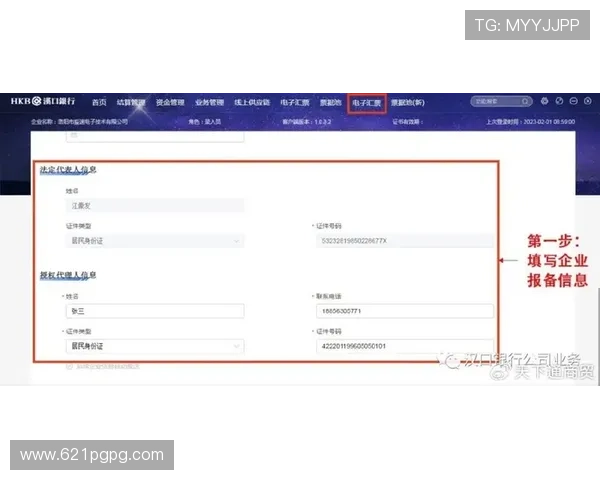Open the 首页 home tab
The height and width of the screenshot is (480, 600).
click(99, 102)
